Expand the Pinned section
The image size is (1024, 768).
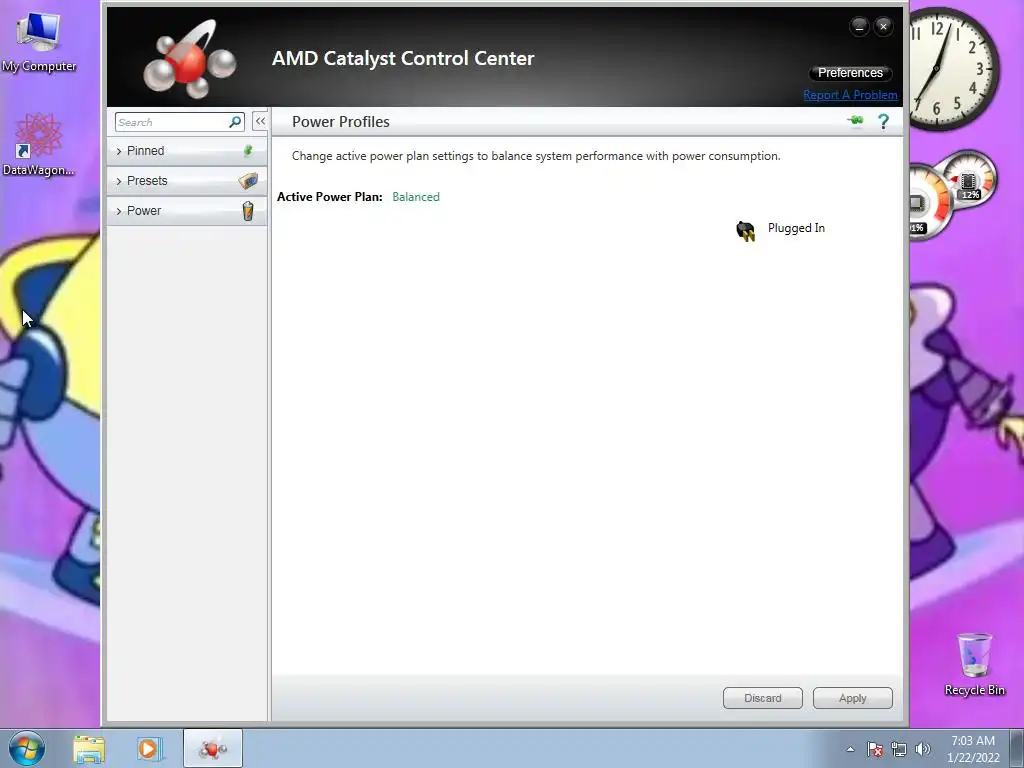pyautogui.click(x=187, y=151)
